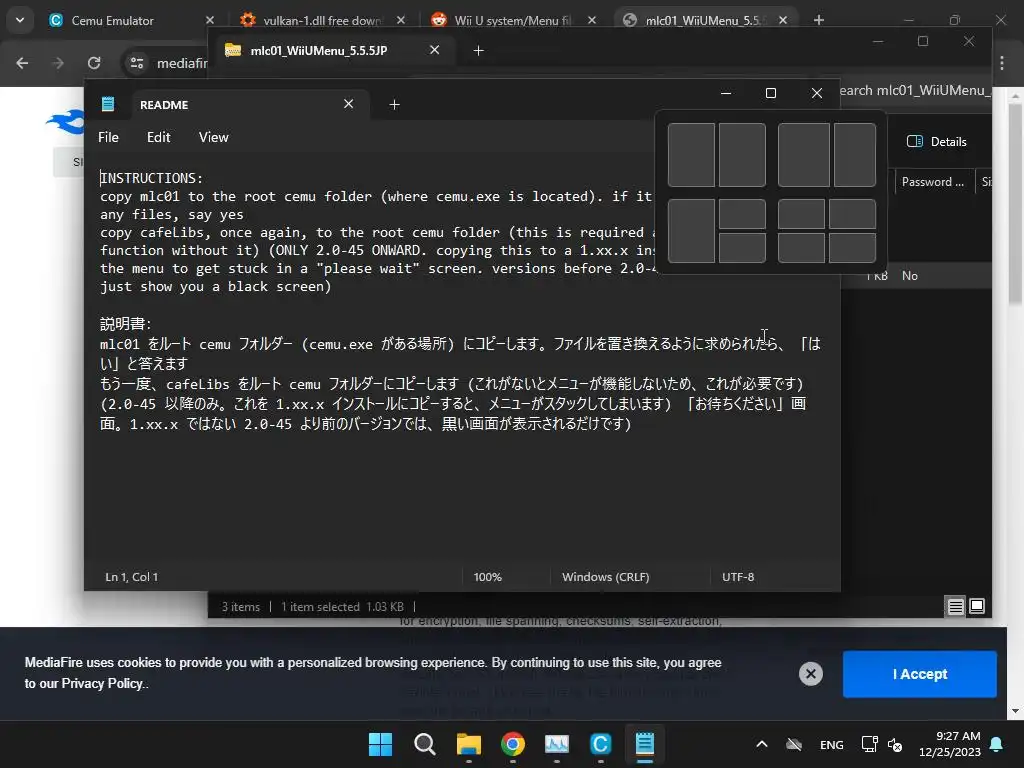Snap to wide left two-column zone
The height and width of the screenshot is (768, 1024).
pyautogui.click(x=804, y=155)
